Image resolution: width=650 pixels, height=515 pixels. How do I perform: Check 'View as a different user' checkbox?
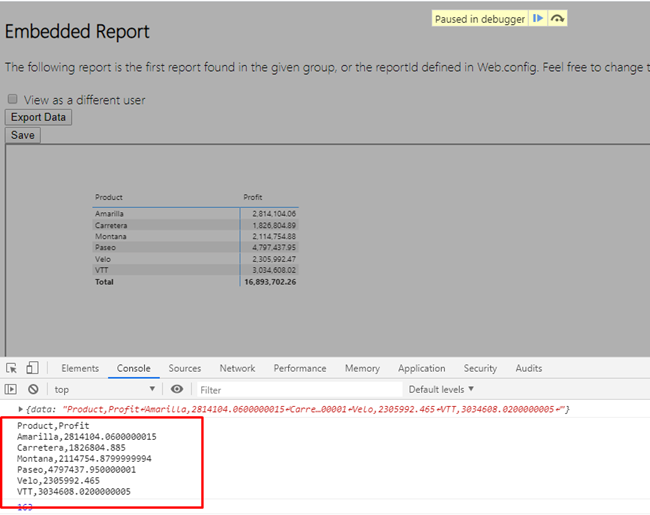(12, 99)
